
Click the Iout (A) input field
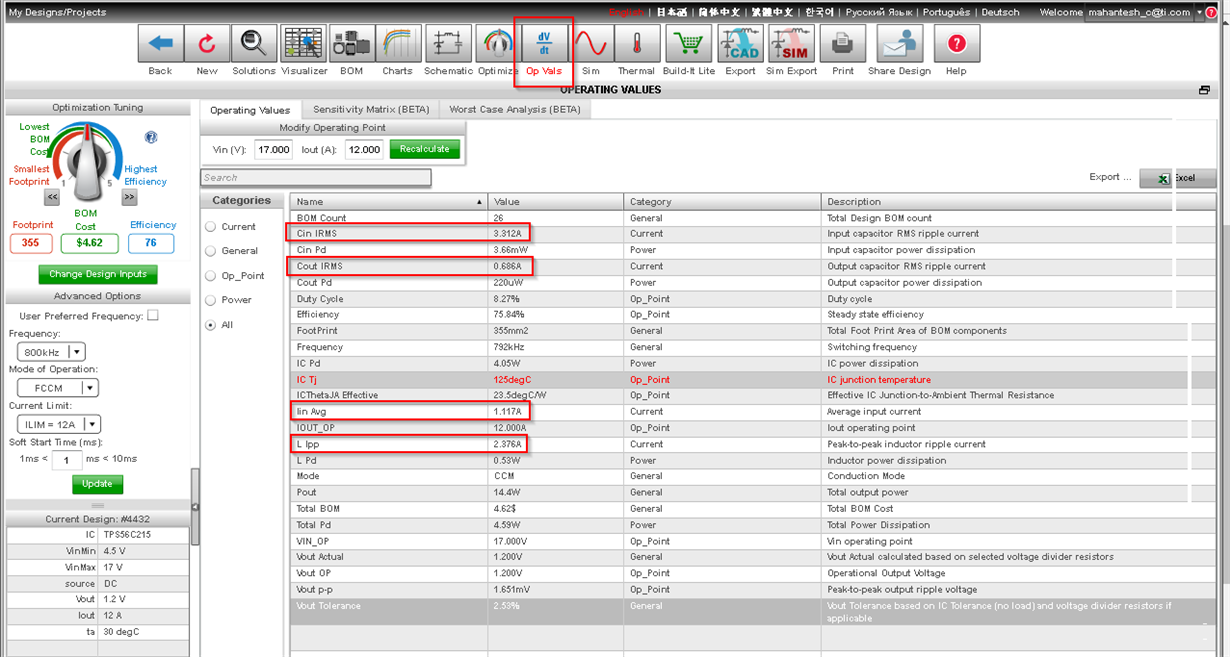364,149
